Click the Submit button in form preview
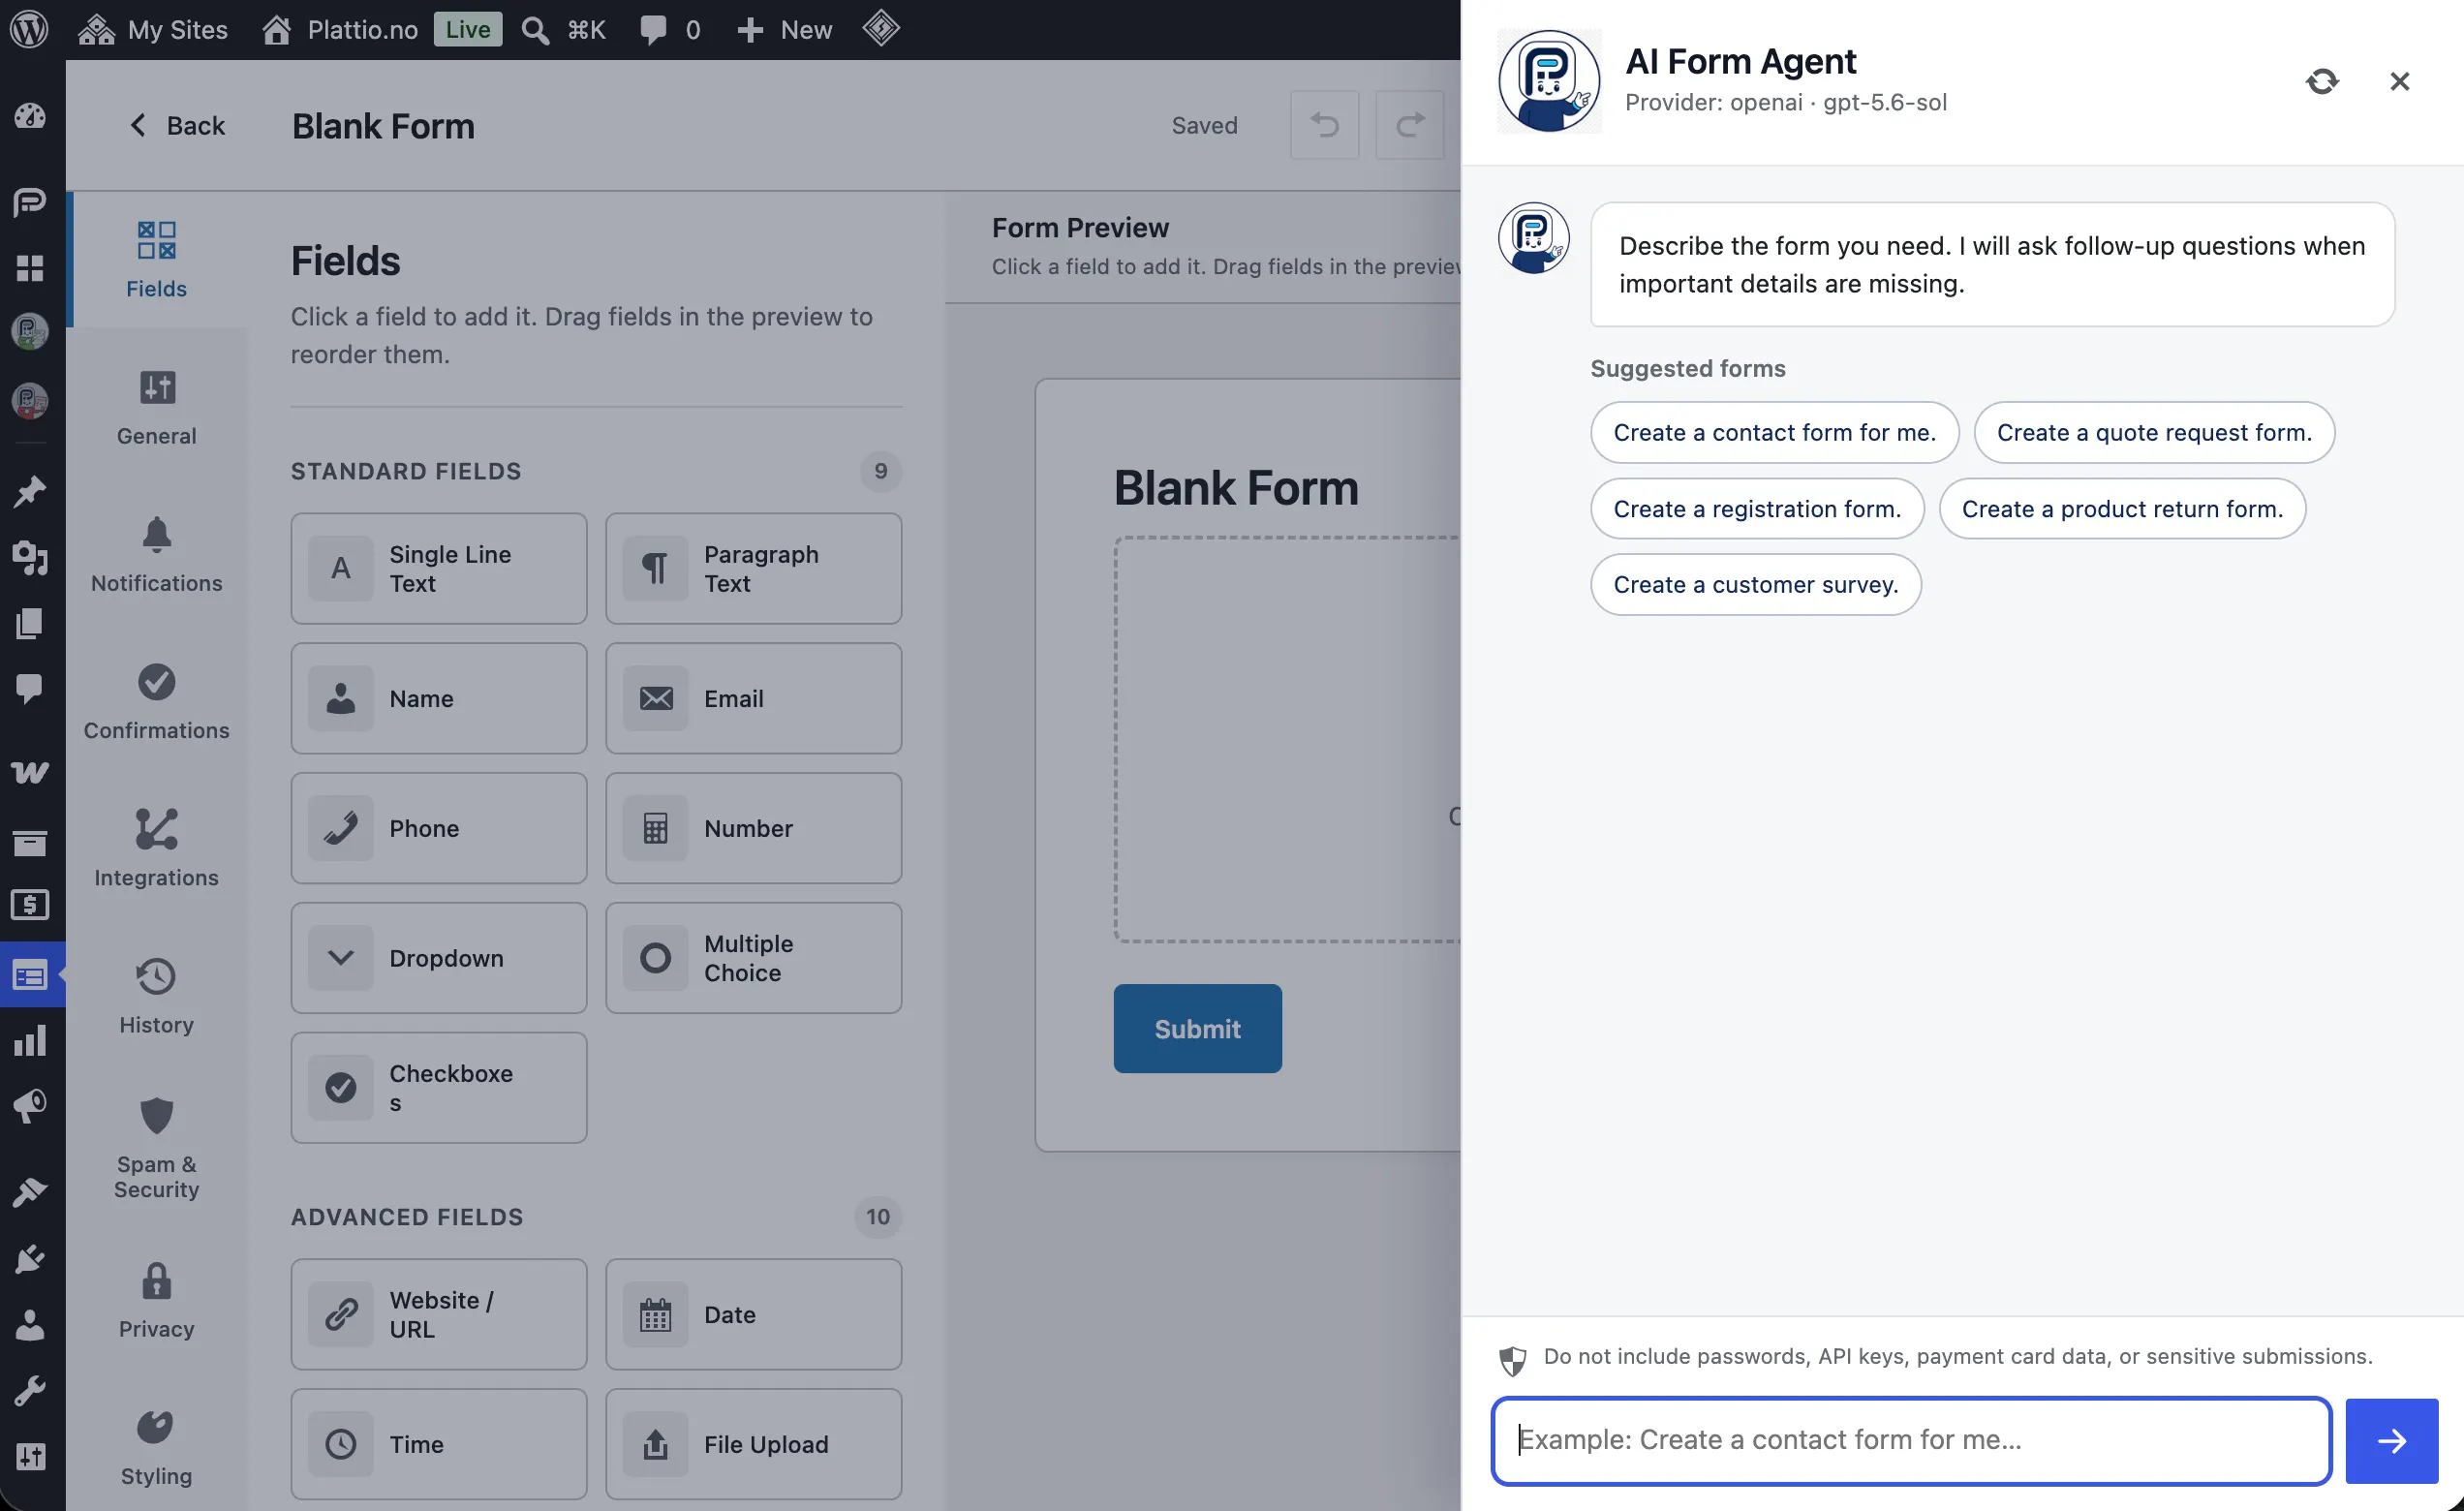 pos(1197,1028)
